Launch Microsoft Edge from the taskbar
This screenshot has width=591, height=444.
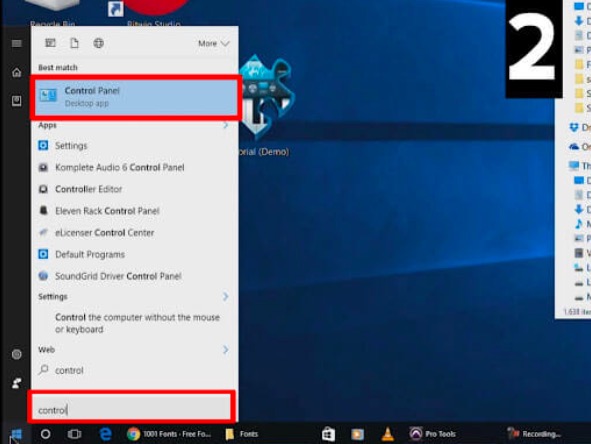(x=106, y=434)
